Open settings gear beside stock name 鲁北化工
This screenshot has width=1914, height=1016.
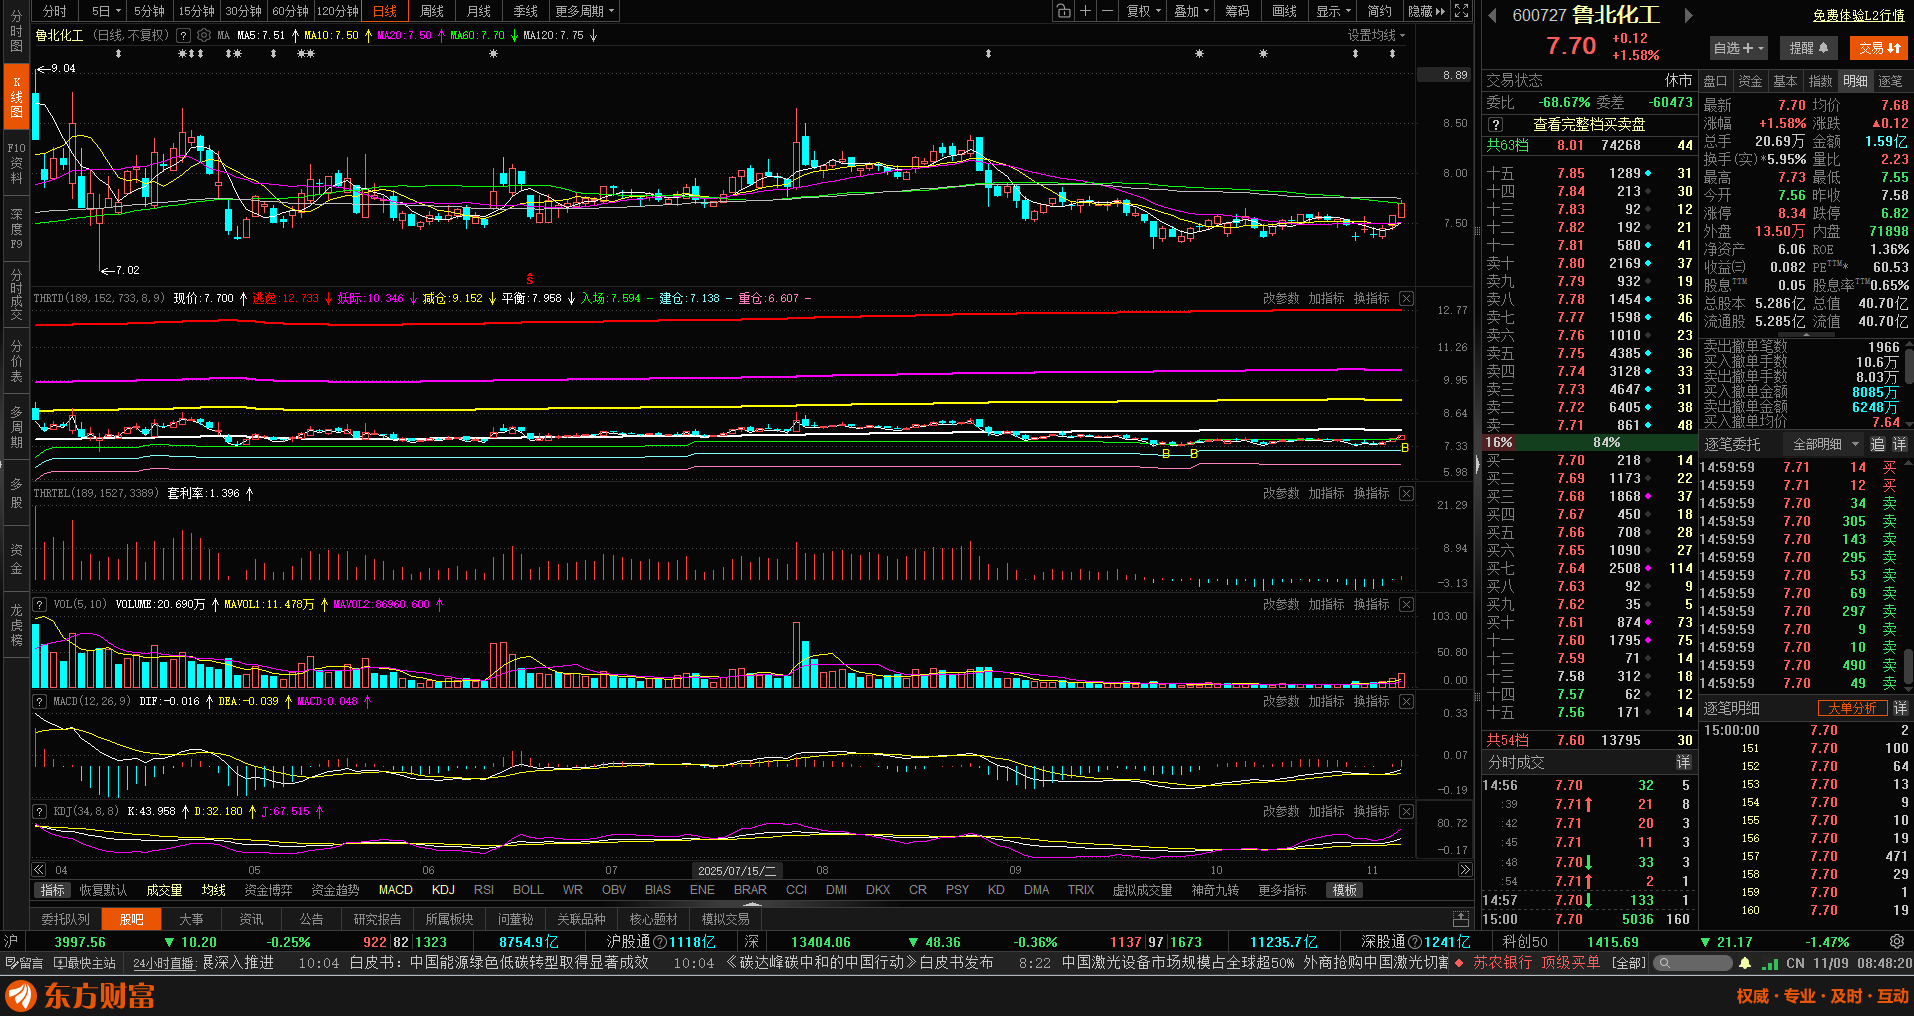tap(204, 35)
